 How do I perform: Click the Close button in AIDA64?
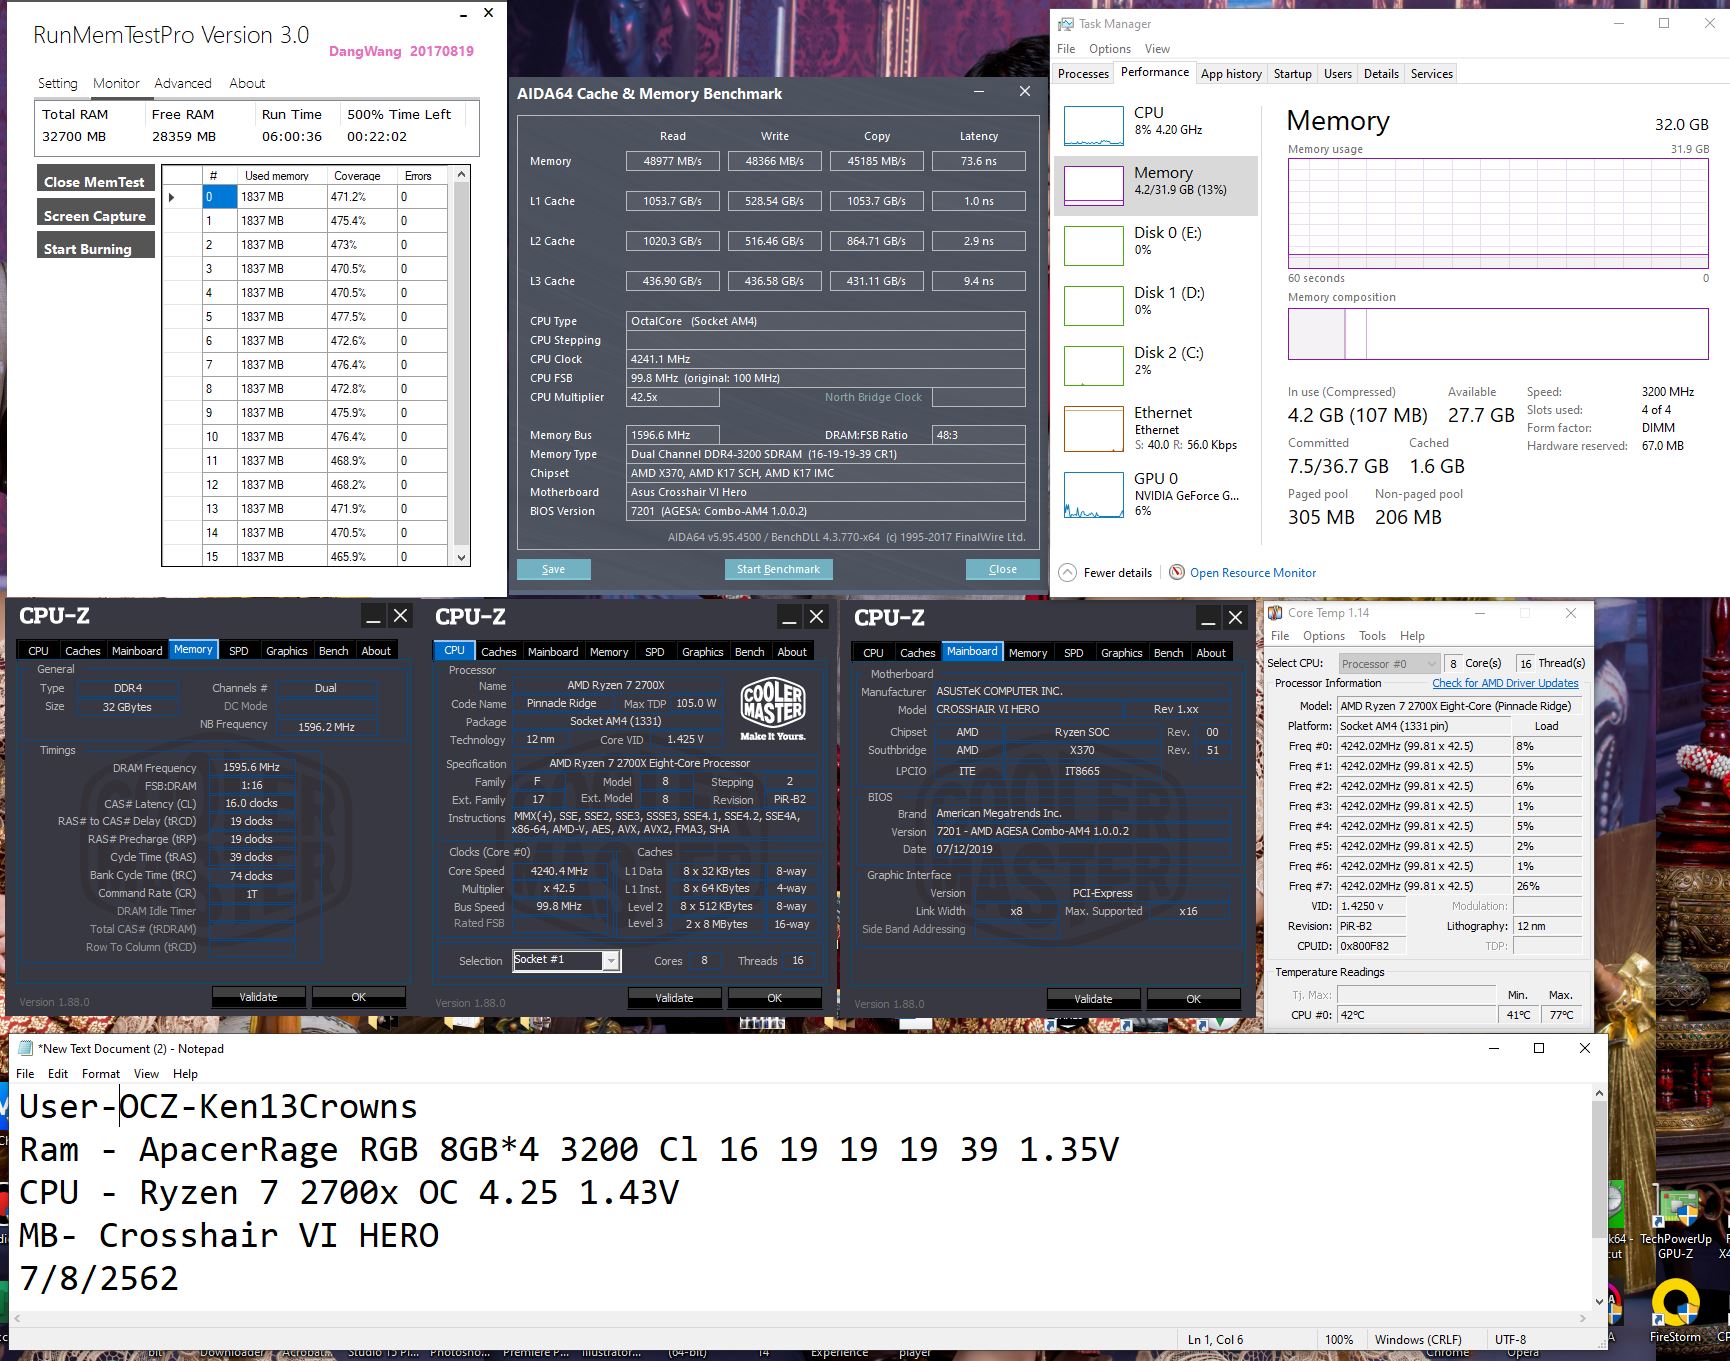1002,569
